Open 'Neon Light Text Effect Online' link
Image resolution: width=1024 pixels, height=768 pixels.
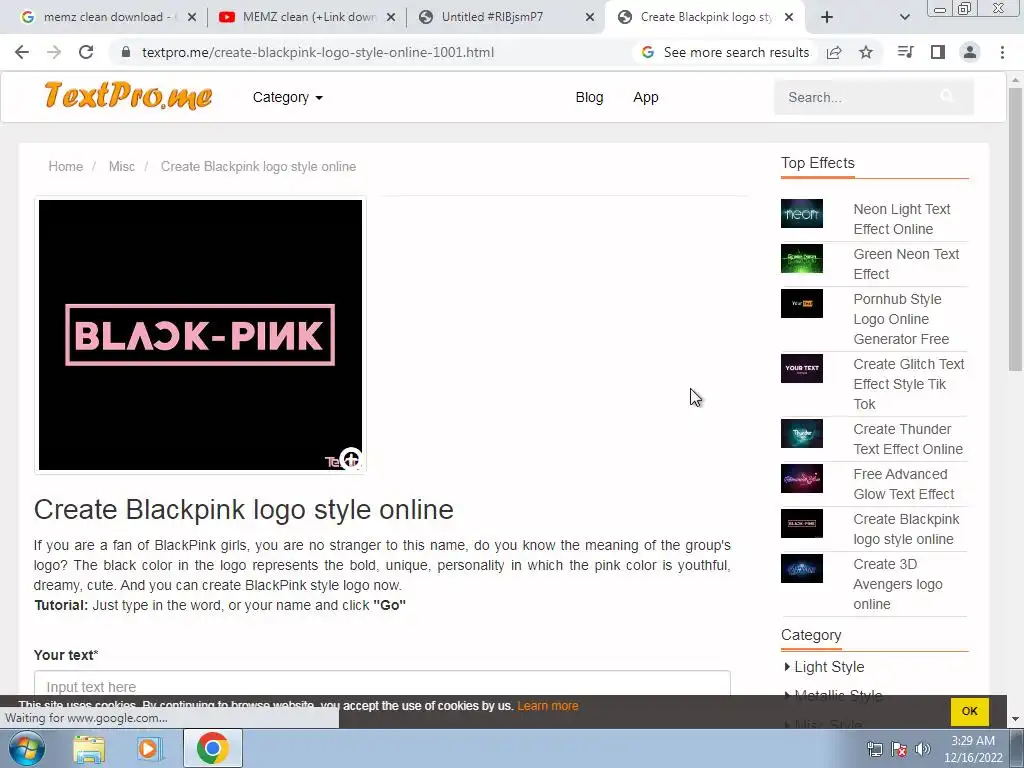coord(901,219)
